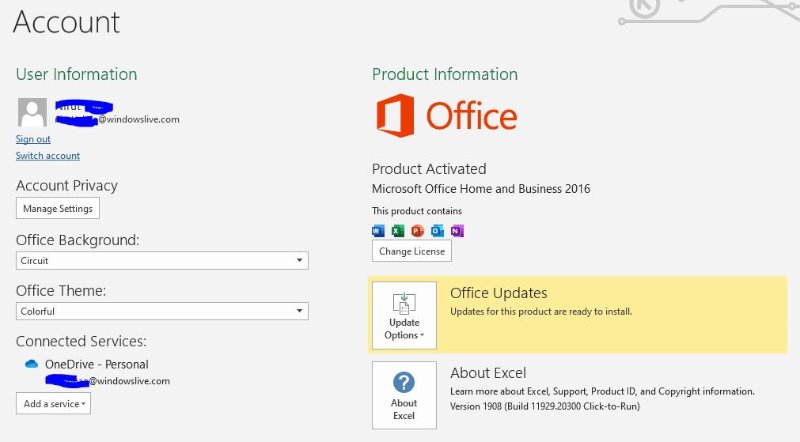Open the About Excel button
The width and height of the screenshot is (800, 442).
click(x=404, y=395)
